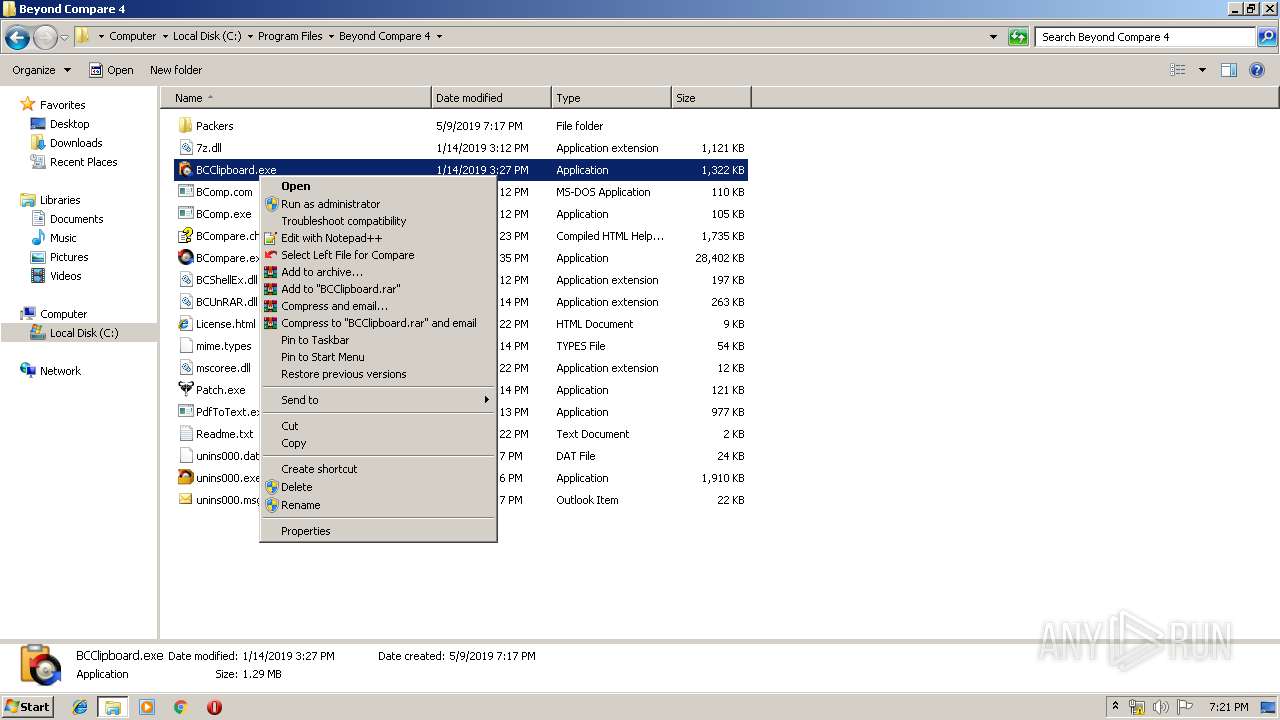Select the BCompare.exe application icon

click(x=185, y=258)
